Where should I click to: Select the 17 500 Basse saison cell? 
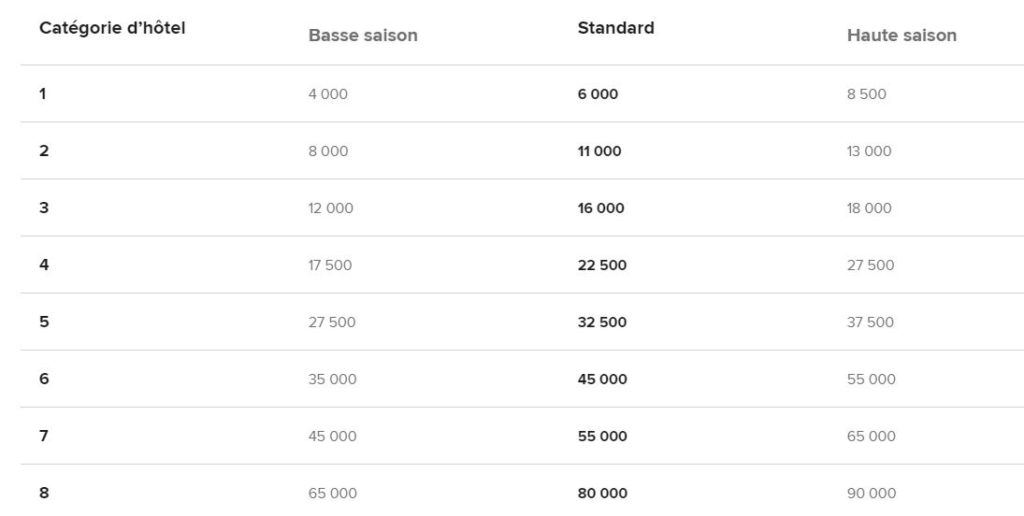[x=330, y=265]
